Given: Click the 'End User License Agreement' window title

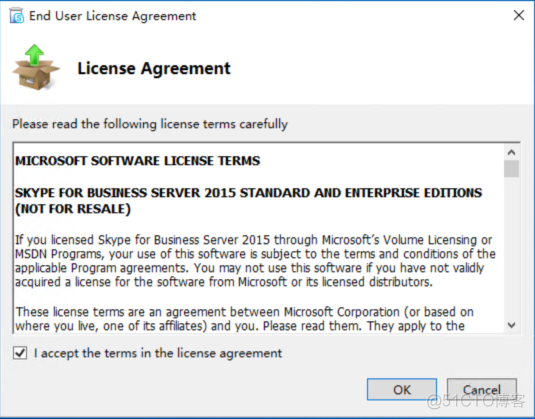Looking at the screenshot, I should 113,16.
